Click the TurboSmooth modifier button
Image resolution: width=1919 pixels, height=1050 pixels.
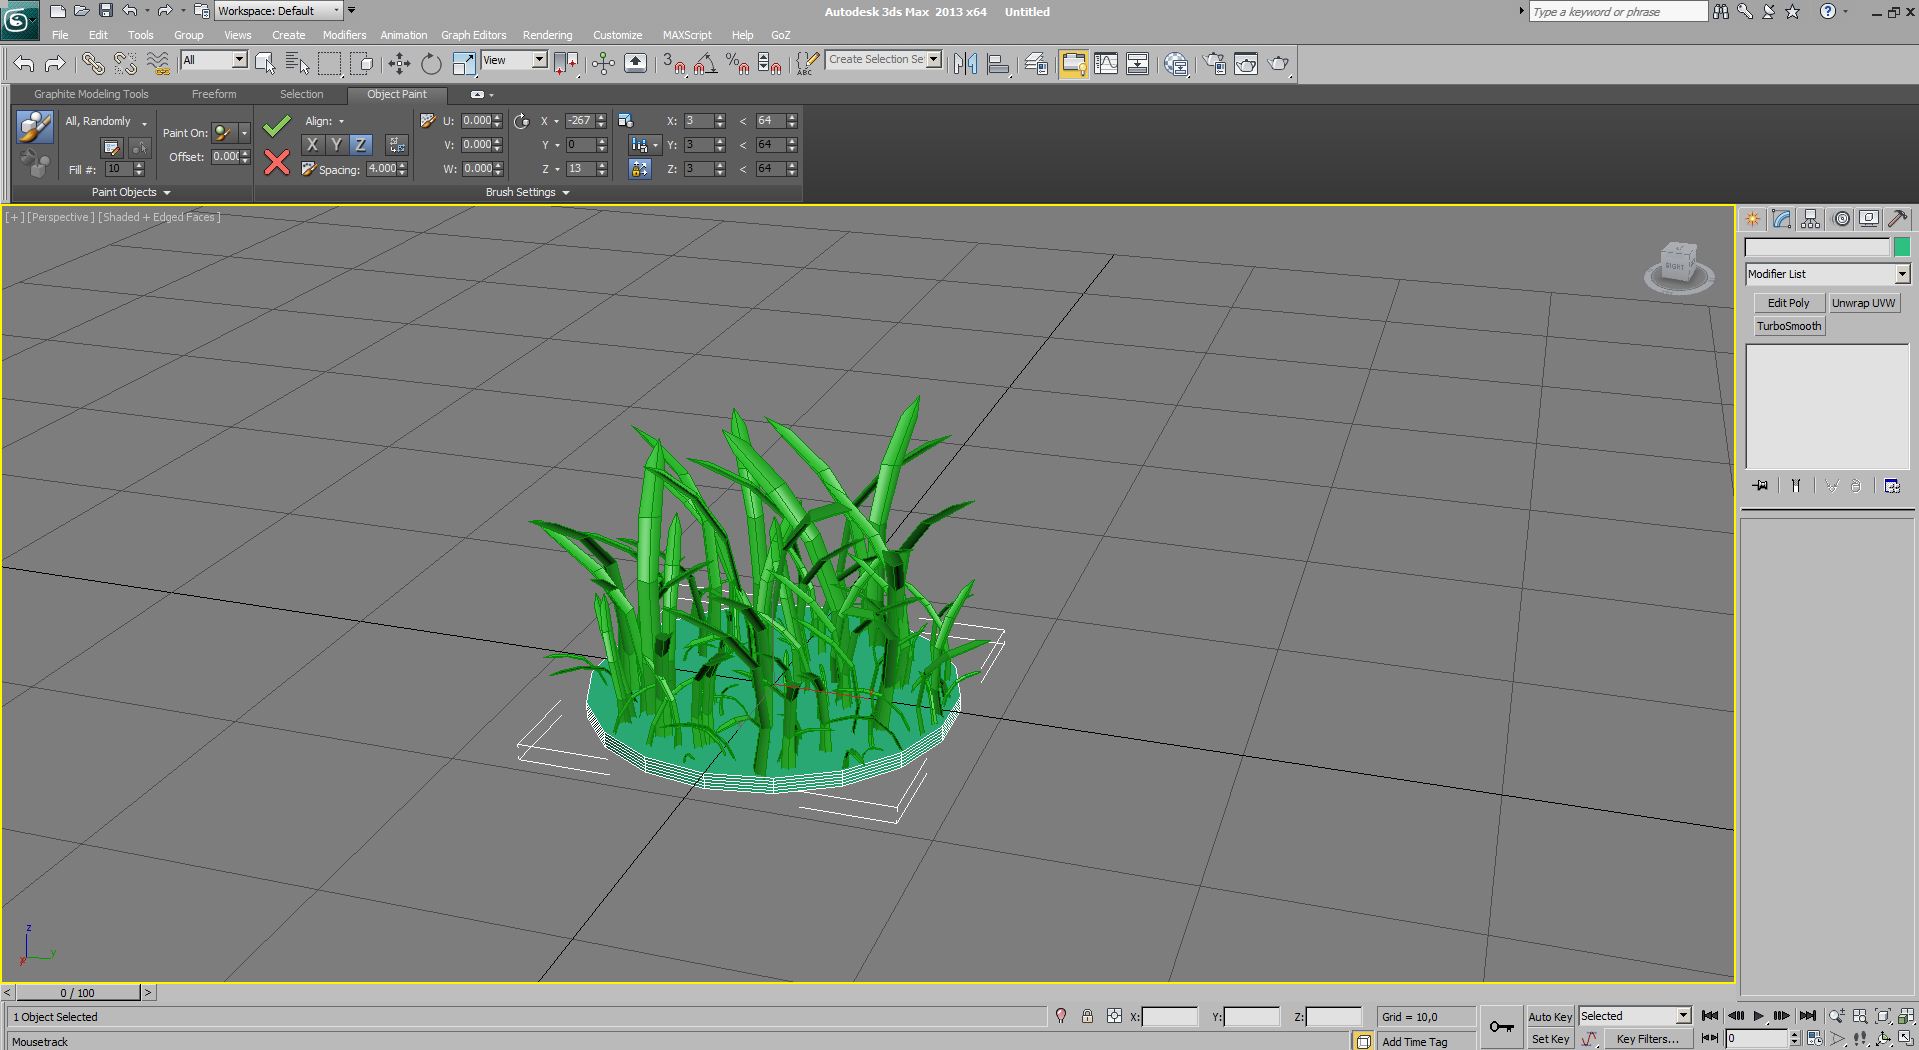pyautogui.click(x=1788, y=326)
